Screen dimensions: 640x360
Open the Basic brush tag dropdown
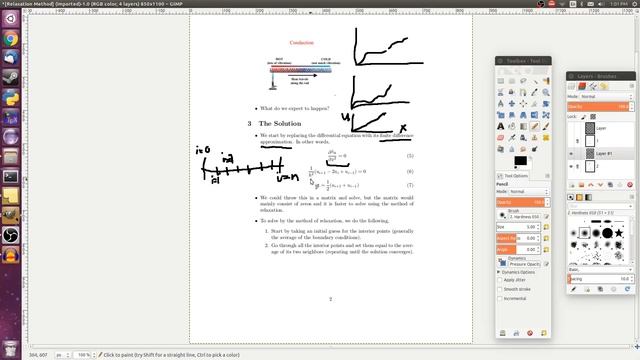coord(600,270)
